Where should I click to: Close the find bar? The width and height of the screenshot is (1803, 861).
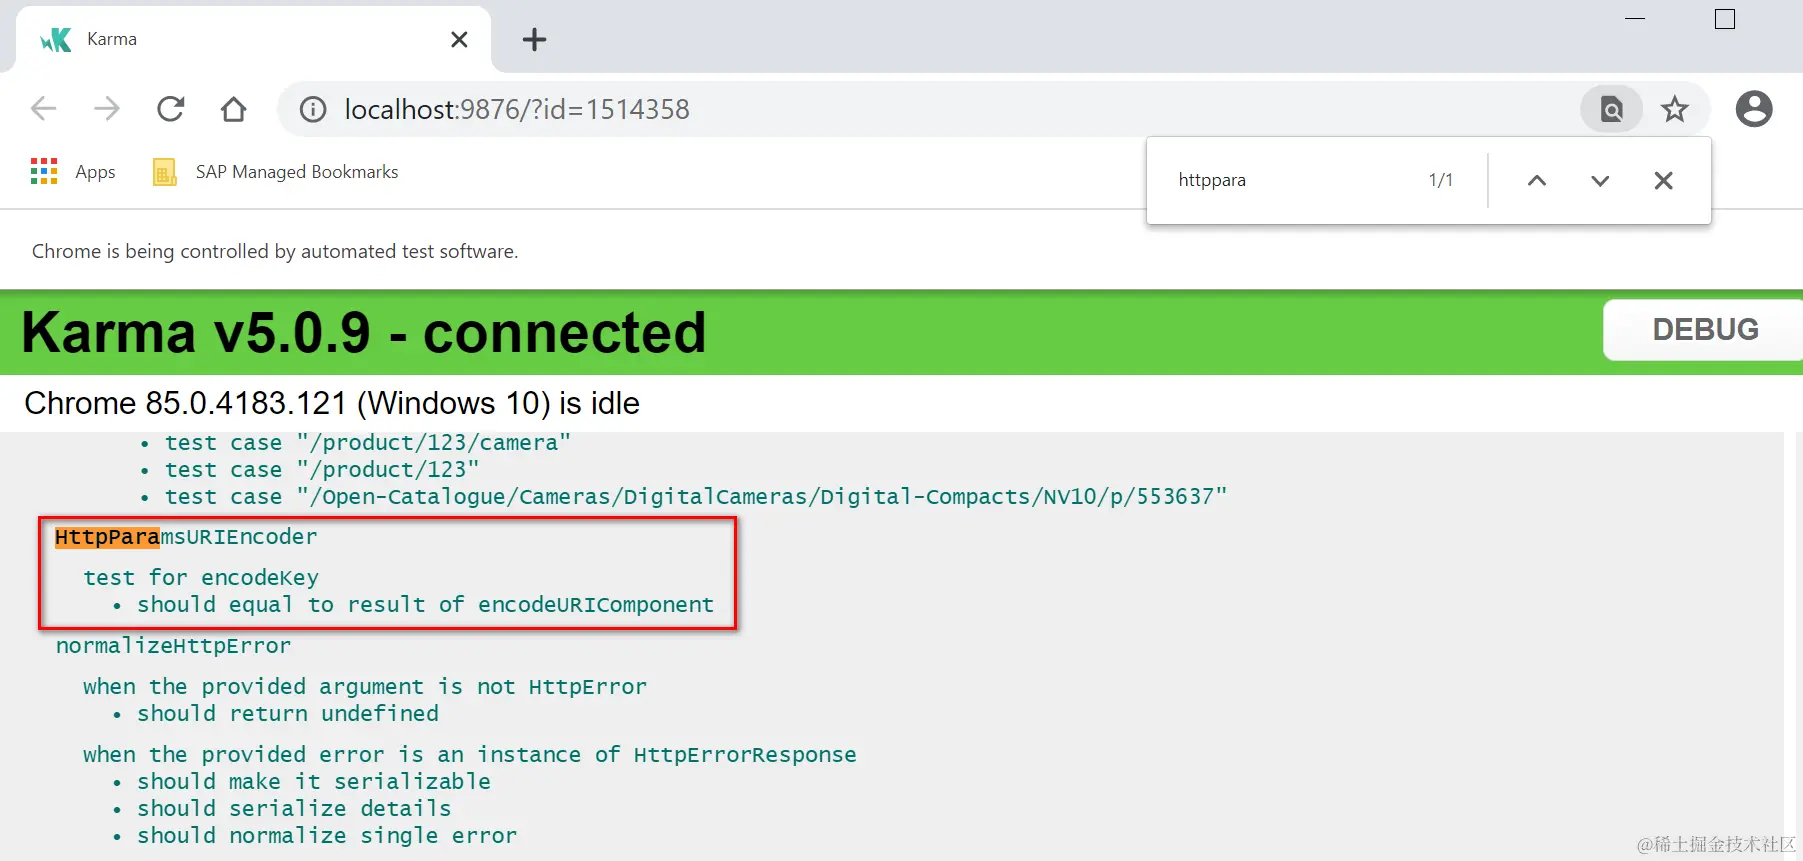coord(1664,181)
